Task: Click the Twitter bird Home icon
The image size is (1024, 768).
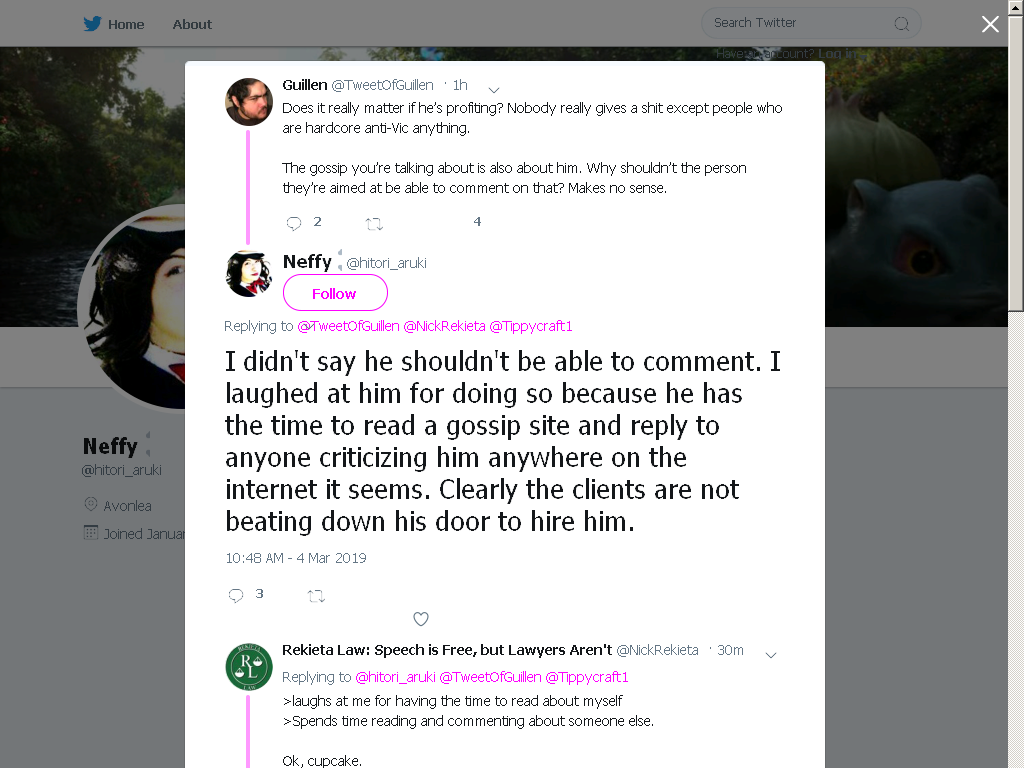Action: click(x=92, y=24)
